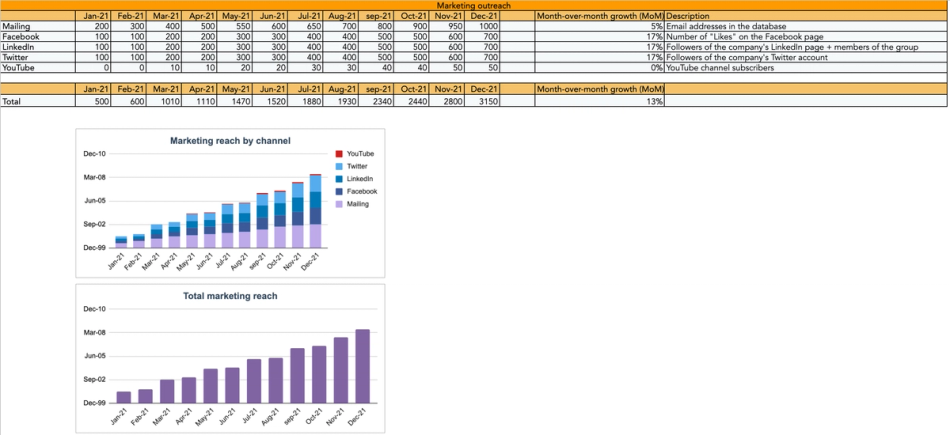Click the Mailing Jul-21 cell showing 650
This screenshot has width=950, height=435.
coord(305,27)
